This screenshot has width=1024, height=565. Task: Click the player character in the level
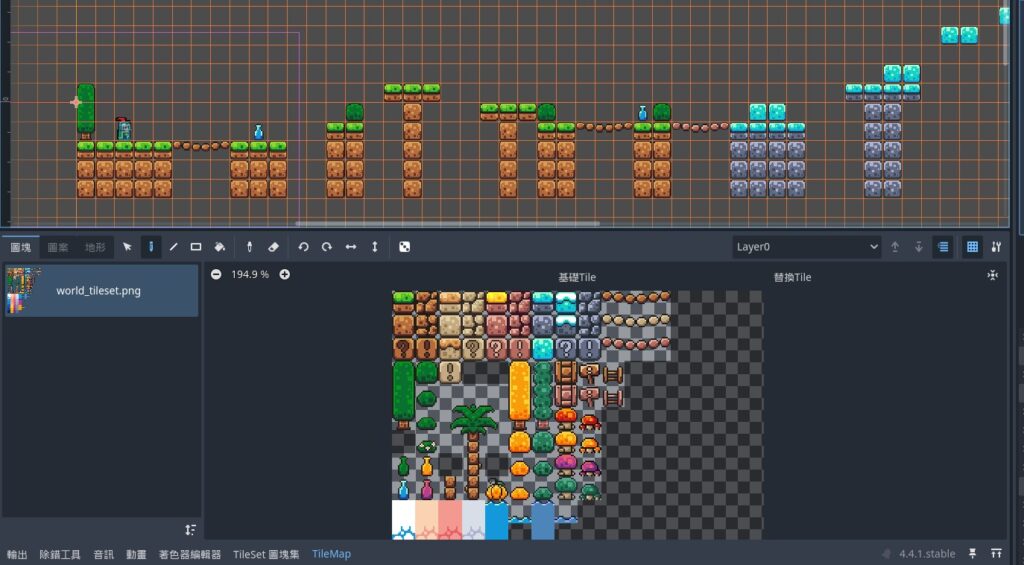123,129
